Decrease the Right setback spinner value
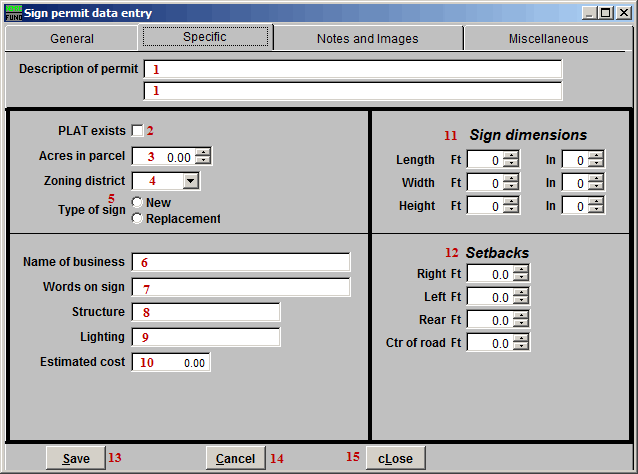638x474 pixels. (520, 278)
